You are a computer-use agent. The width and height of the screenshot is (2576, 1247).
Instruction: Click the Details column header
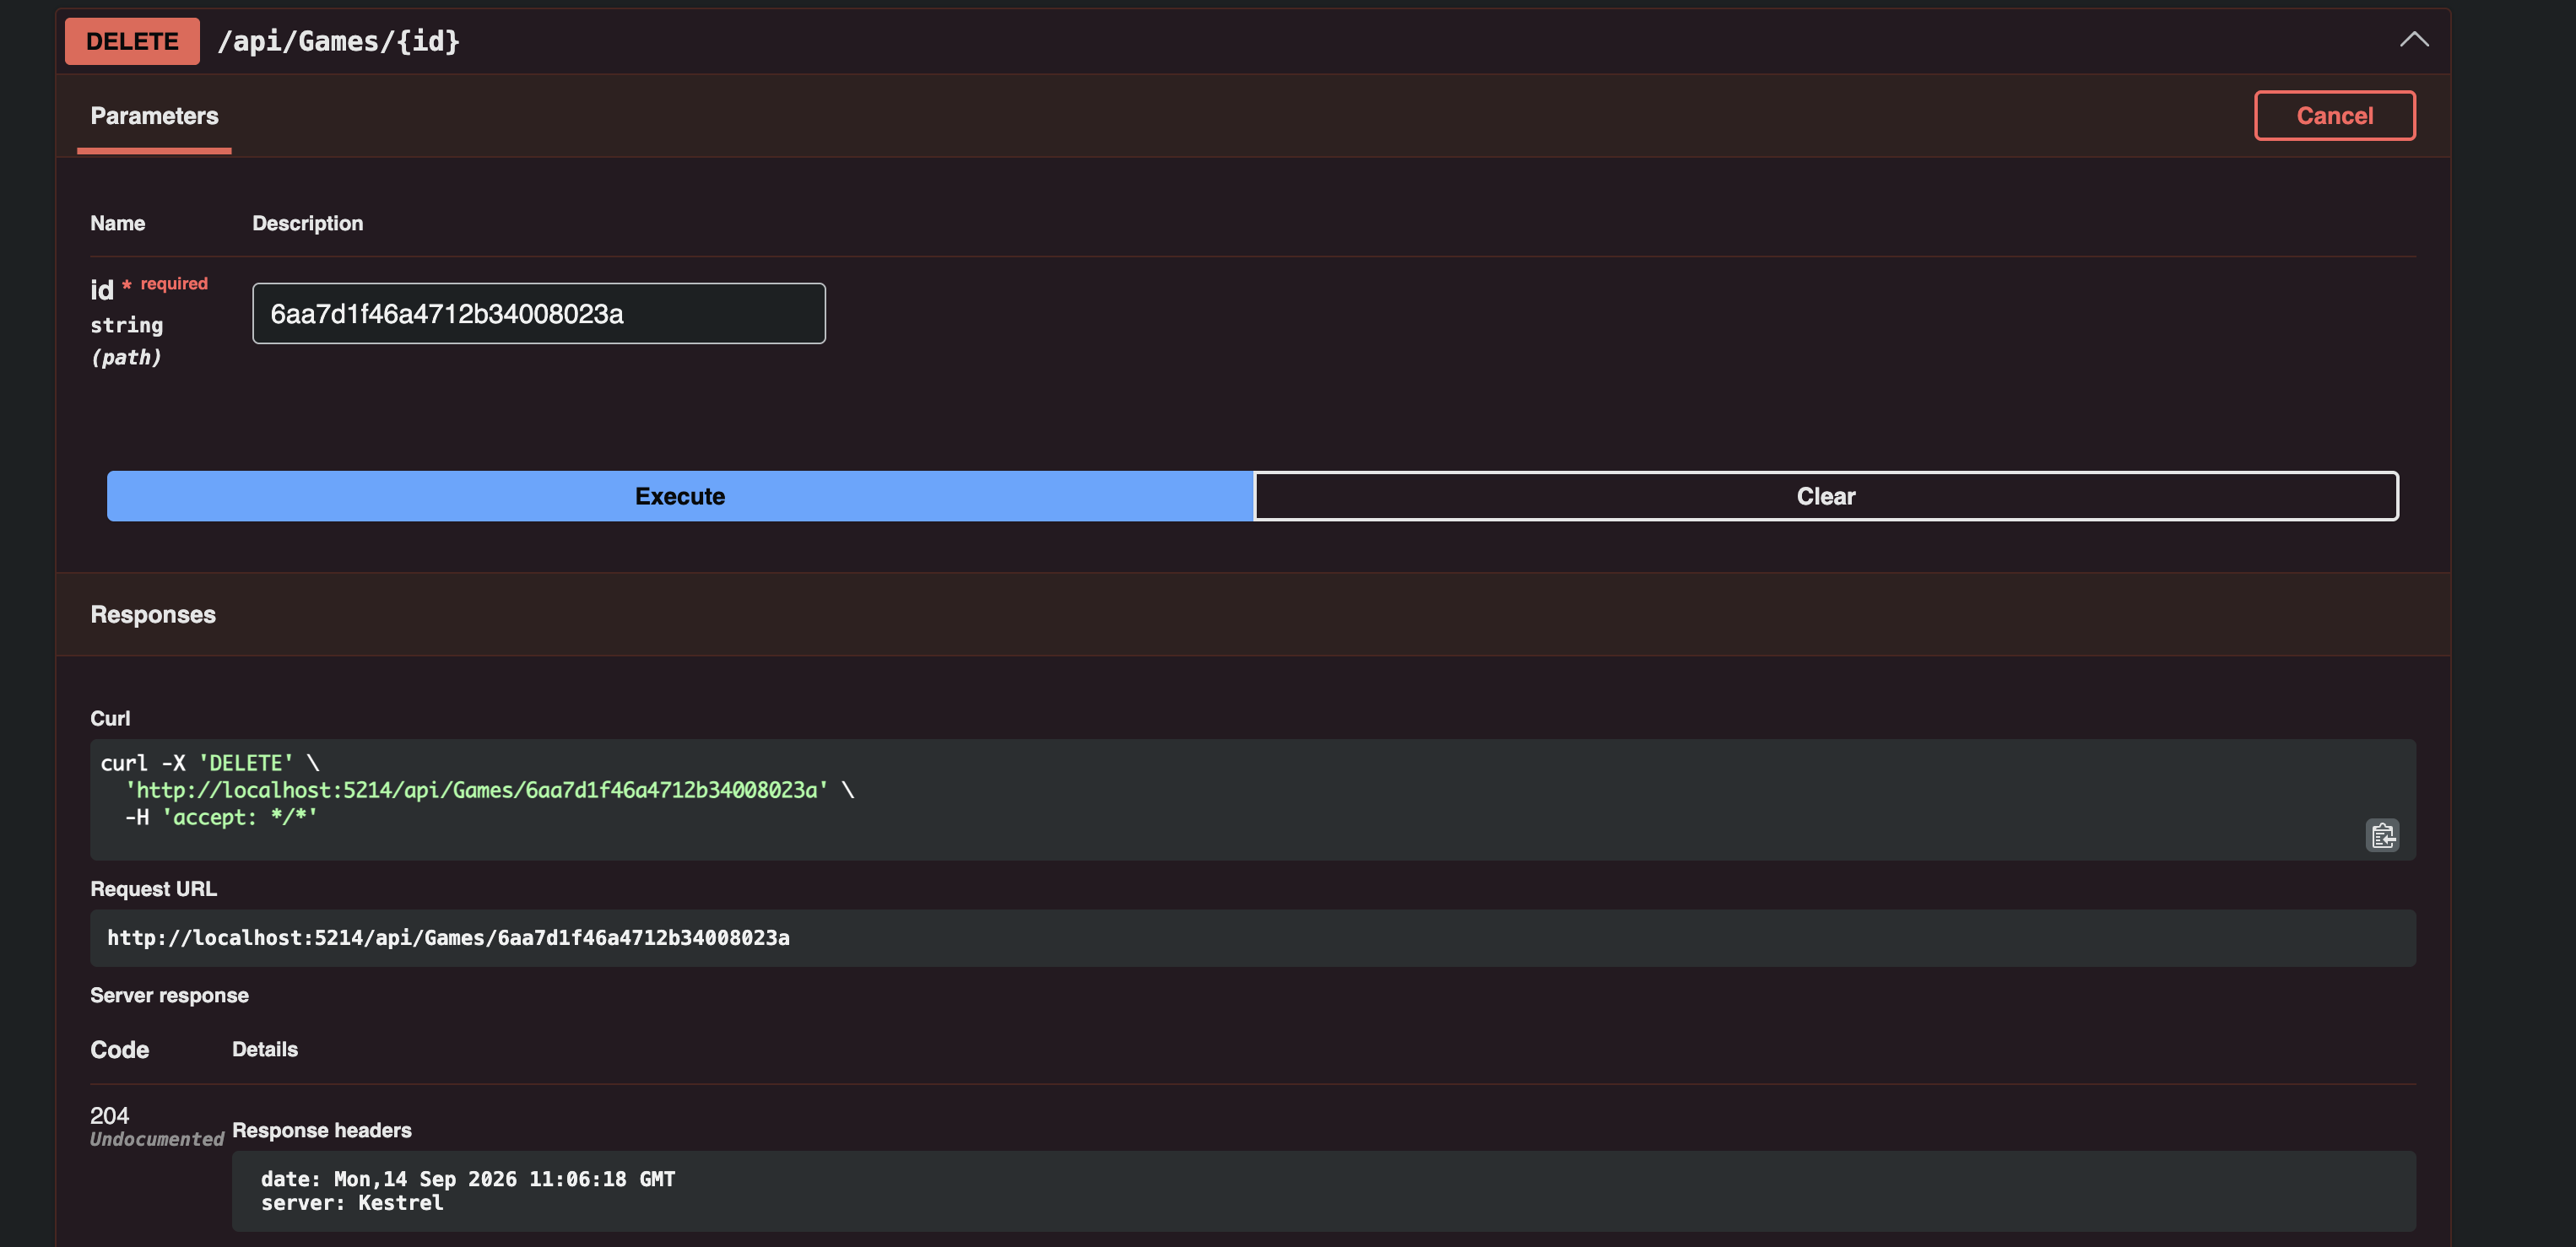[x=265, y=1049]
